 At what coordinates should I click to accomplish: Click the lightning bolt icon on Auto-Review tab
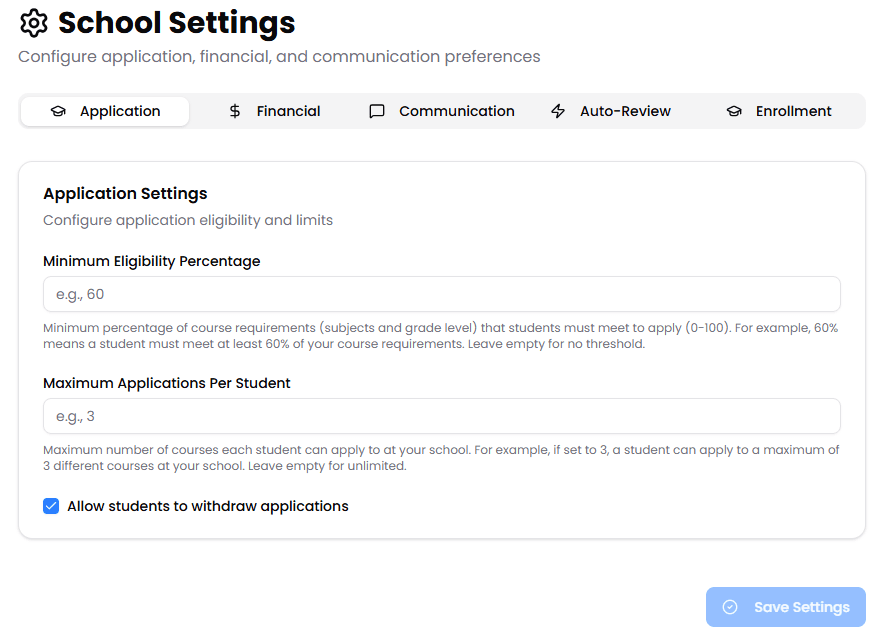click(557, 111)
